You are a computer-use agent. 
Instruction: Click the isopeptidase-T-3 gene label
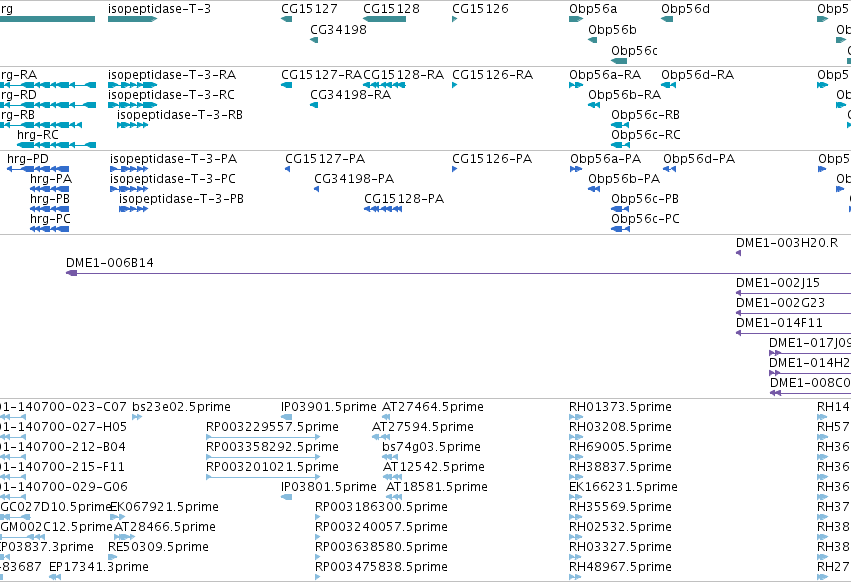159,9
